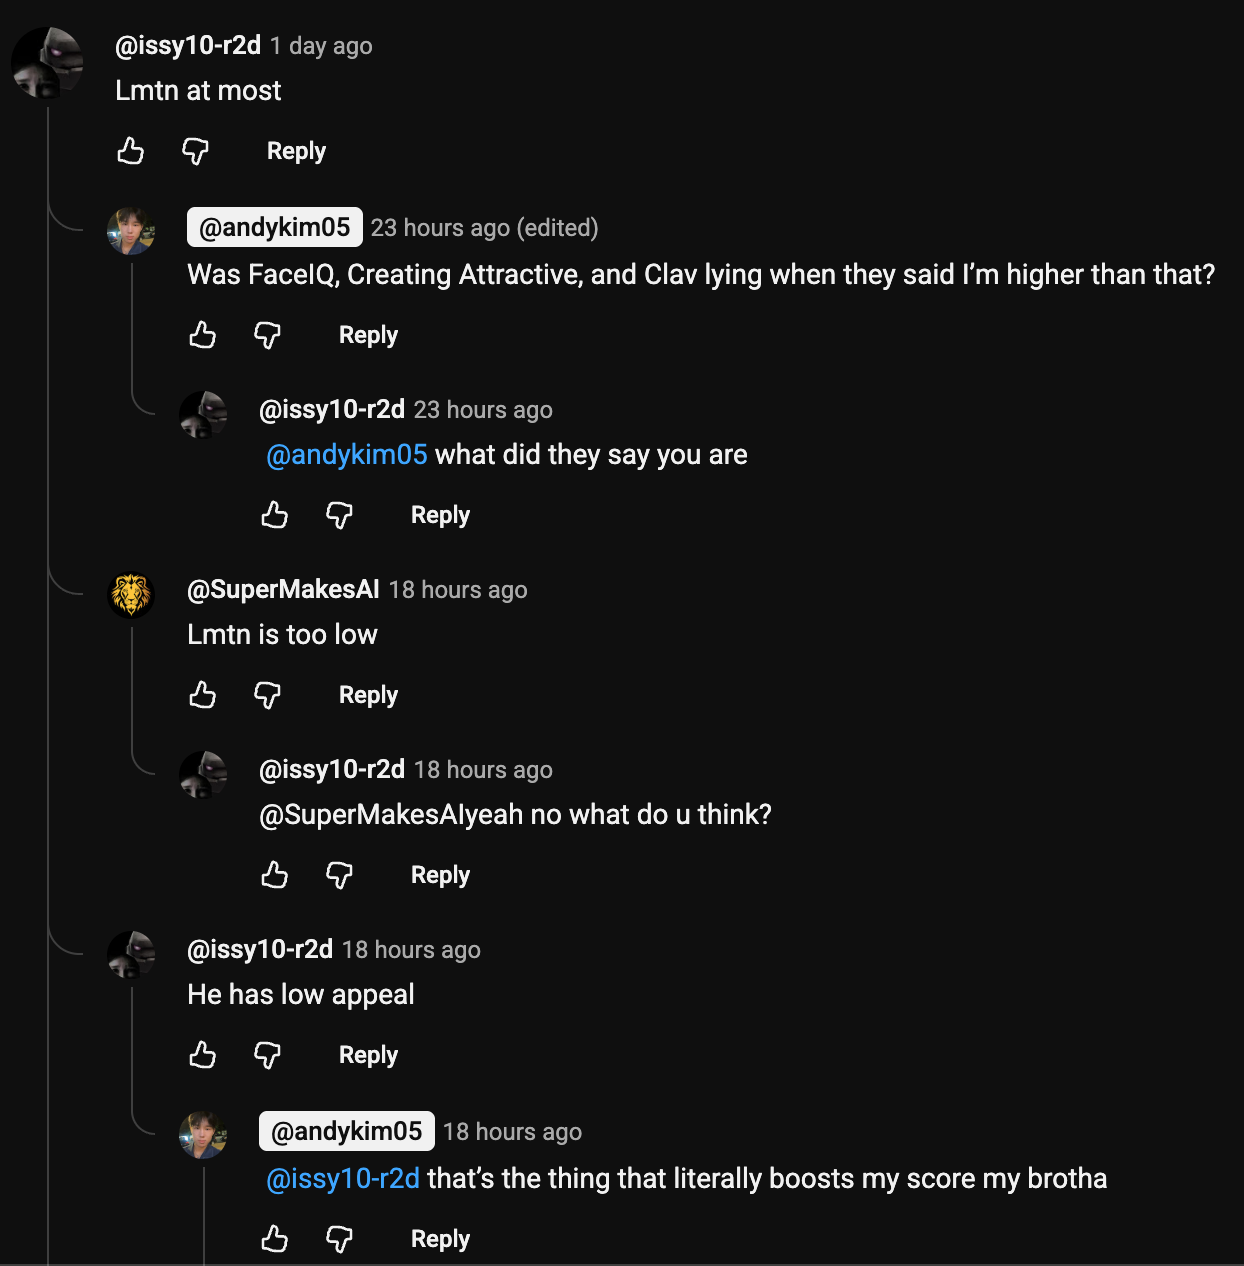
Task: Open the blue @andykim05 mention link
Action: pos(347,455)
